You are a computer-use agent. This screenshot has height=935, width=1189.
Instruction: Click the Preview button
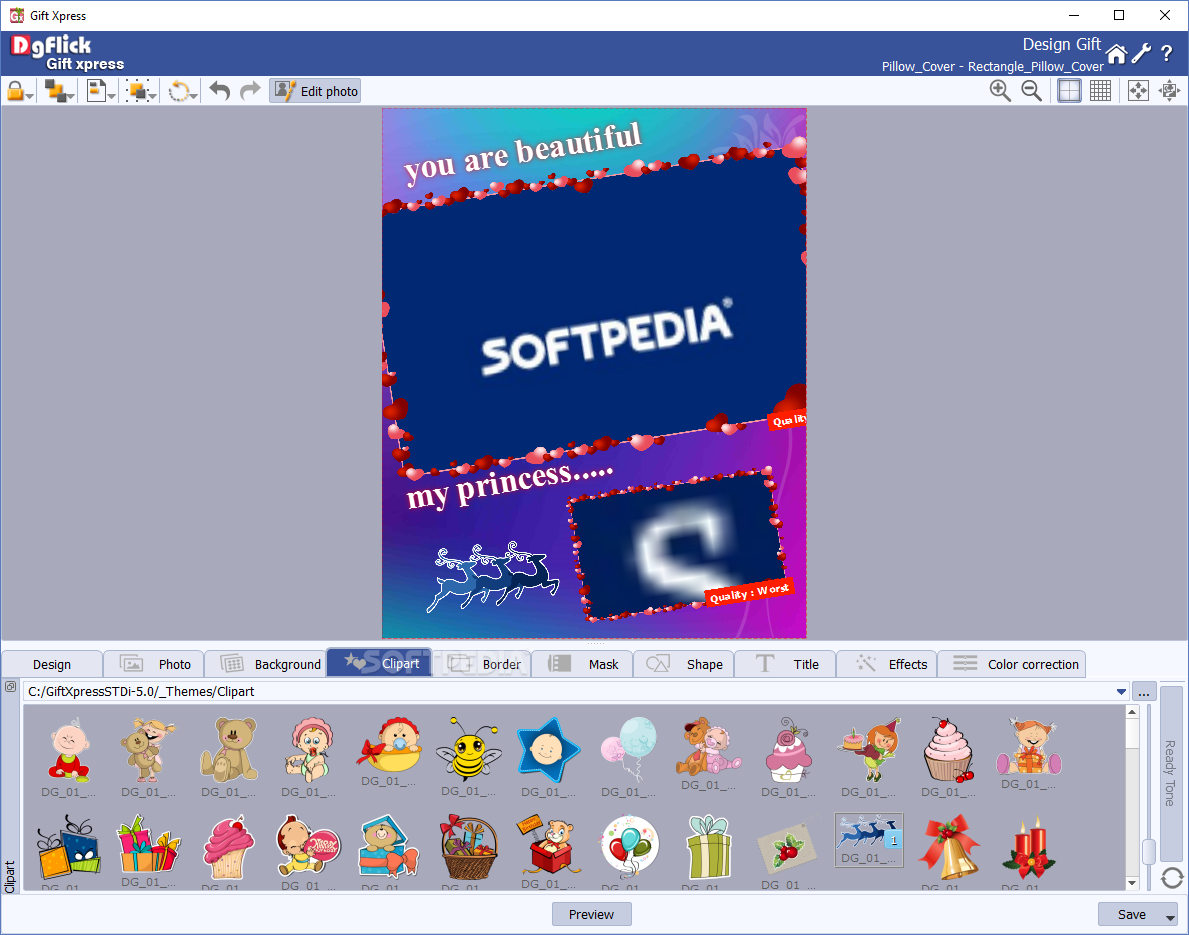pos(591,915)
